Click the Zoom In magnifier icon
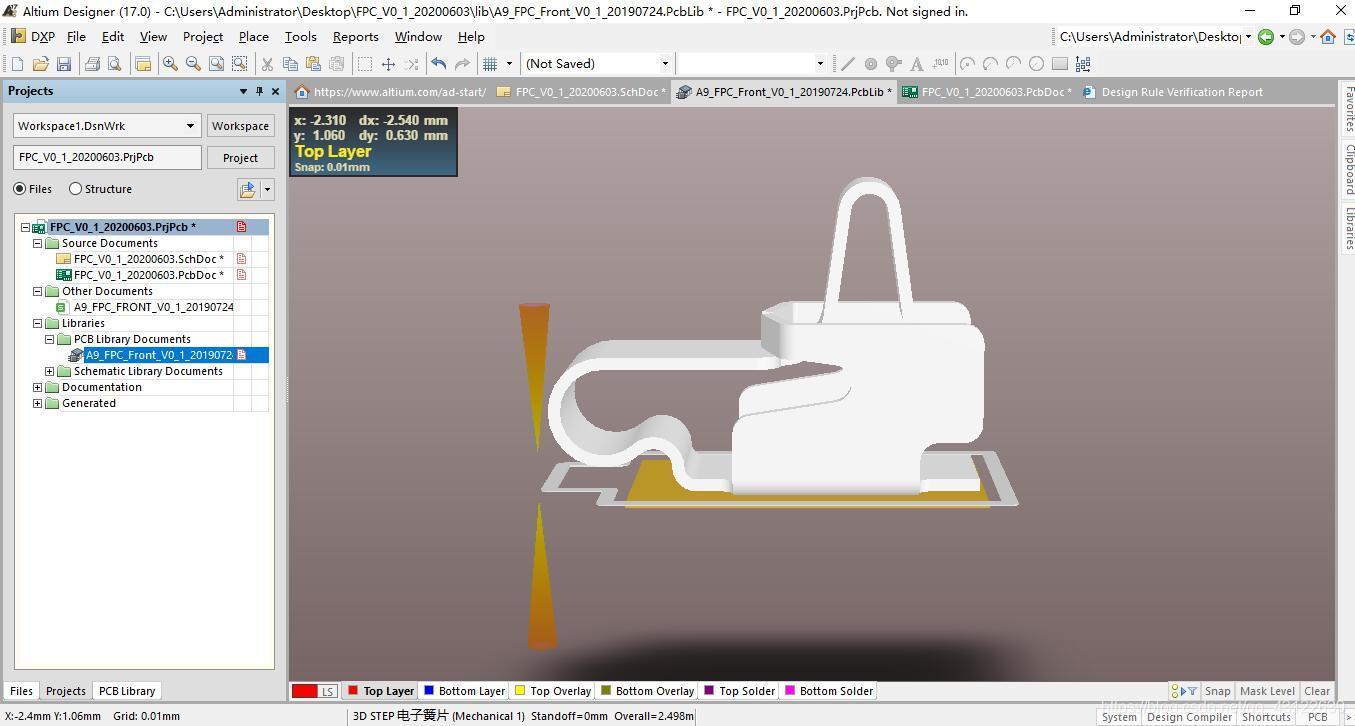The width and height of the screenshot is (1355, 726). coord(170,64)
